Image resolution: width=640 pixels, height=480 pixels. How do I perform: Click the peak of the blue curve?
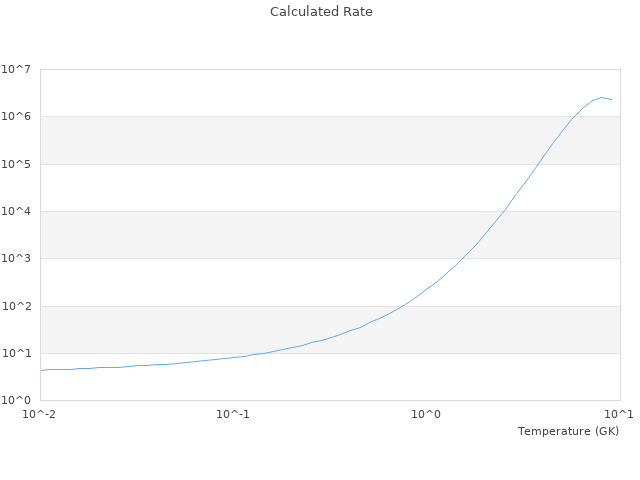point(602,97)
